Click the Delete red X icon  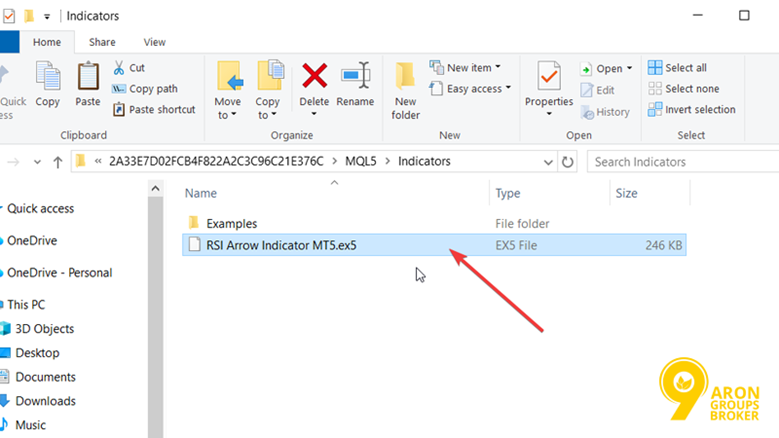[x=314, y=77]
